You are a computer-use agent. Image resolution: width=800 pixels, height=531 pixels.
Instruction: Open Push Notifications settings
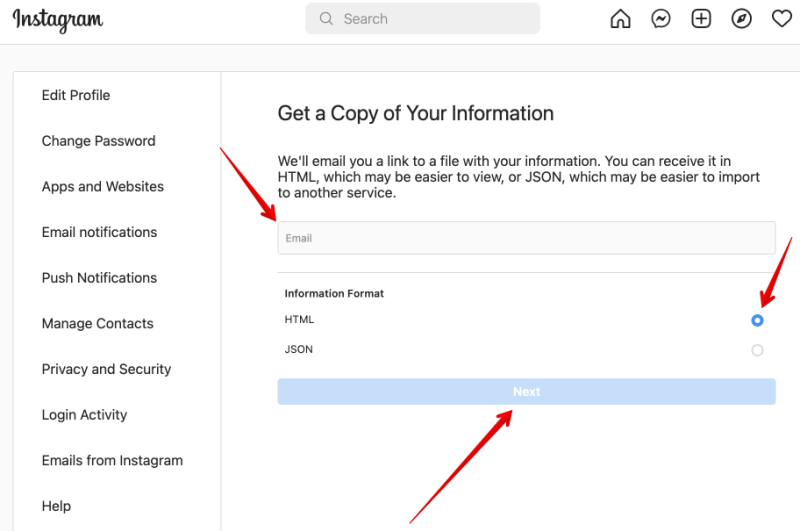click(x=99, y=278)
